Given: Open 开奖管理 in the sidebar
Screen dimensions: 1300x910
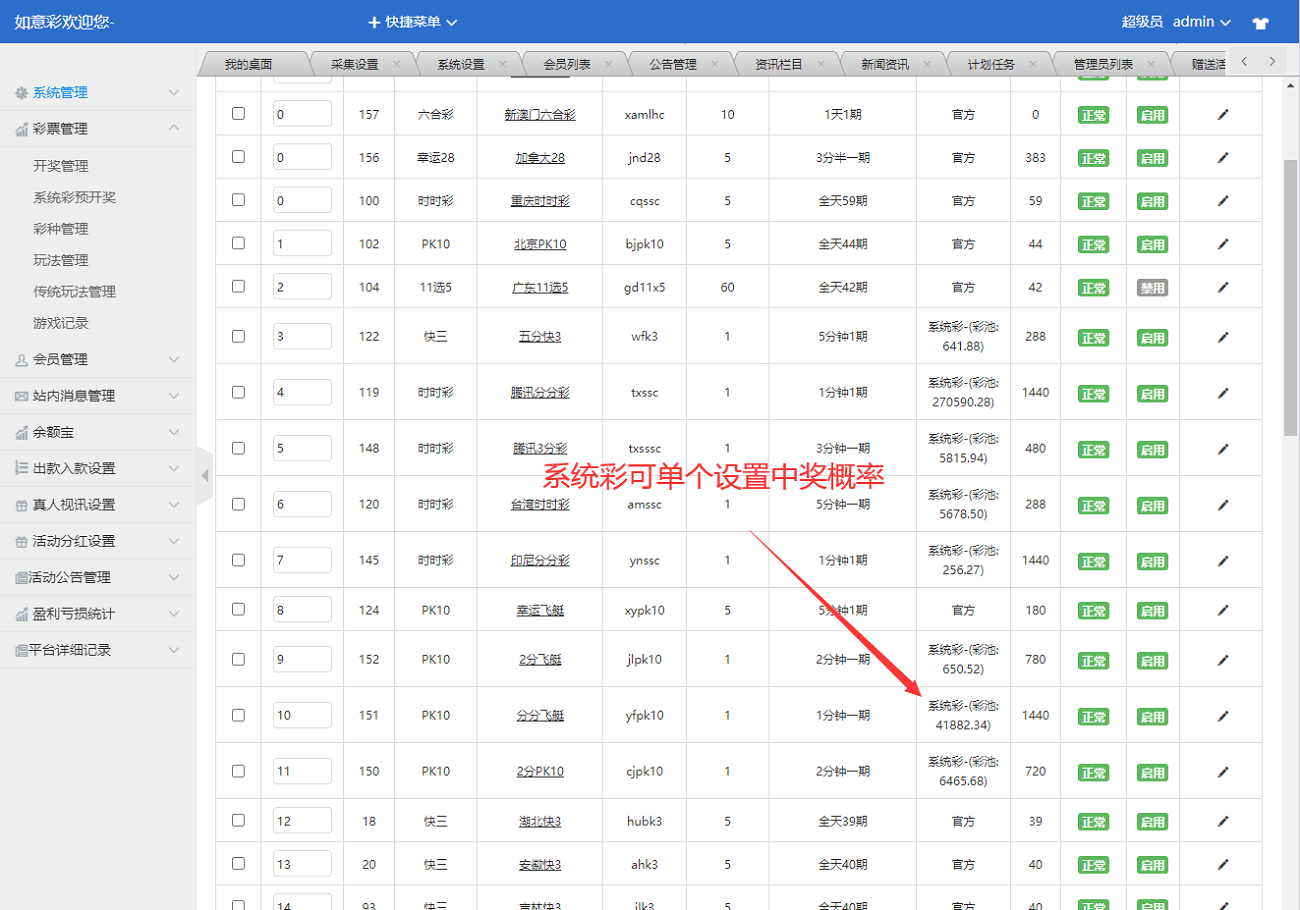Looking at the screenshot, I should pos(61,166).
